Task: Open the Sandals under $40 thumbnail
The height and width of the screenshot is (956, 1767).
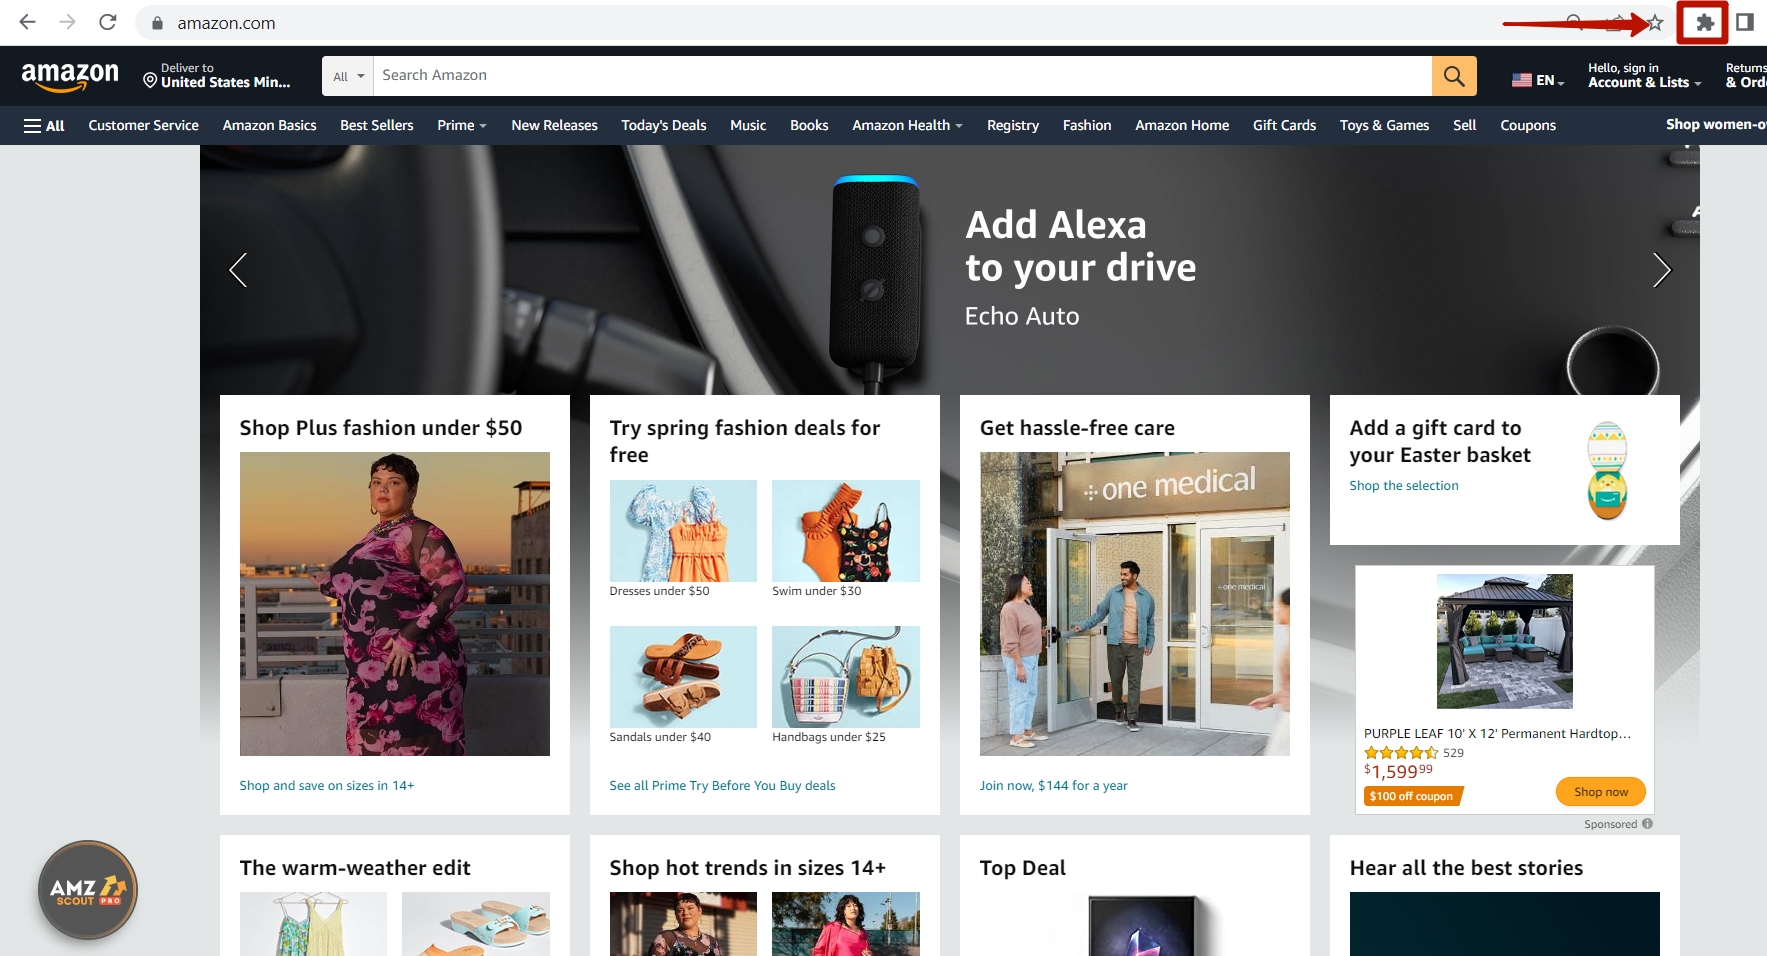Action: (683, 677)
